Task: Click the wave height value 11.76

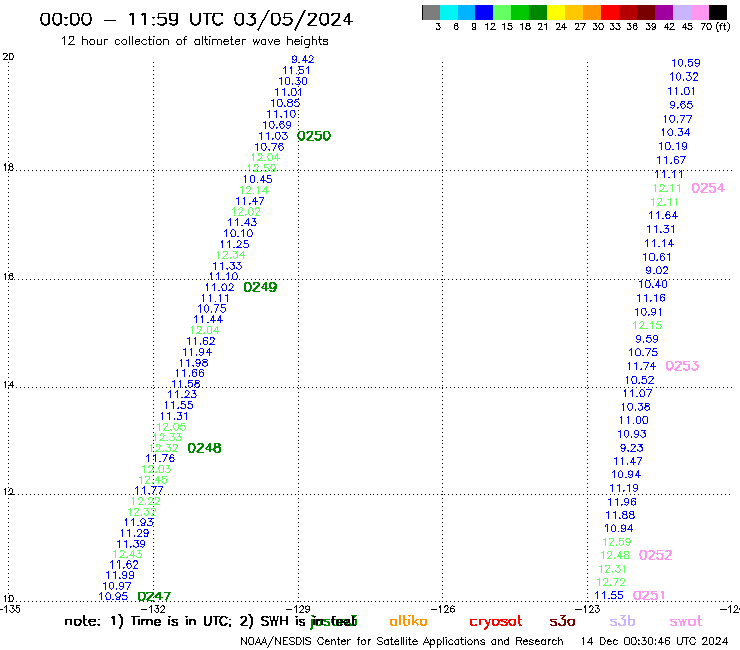Action: click(x=160, y=458)
